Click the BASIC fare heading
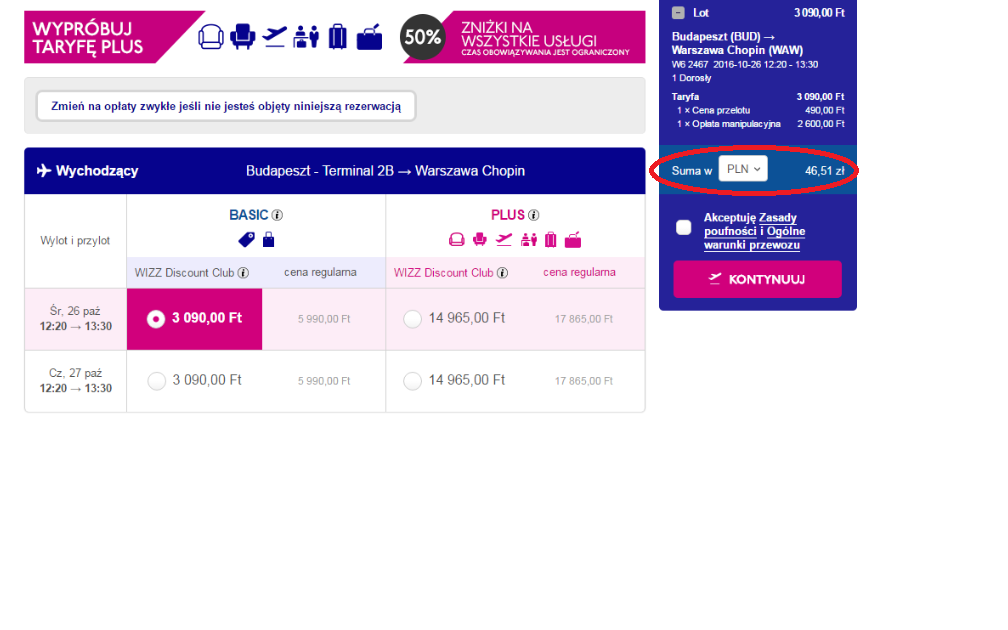Viewport: 1008px width, 630px height. (248, 215)
